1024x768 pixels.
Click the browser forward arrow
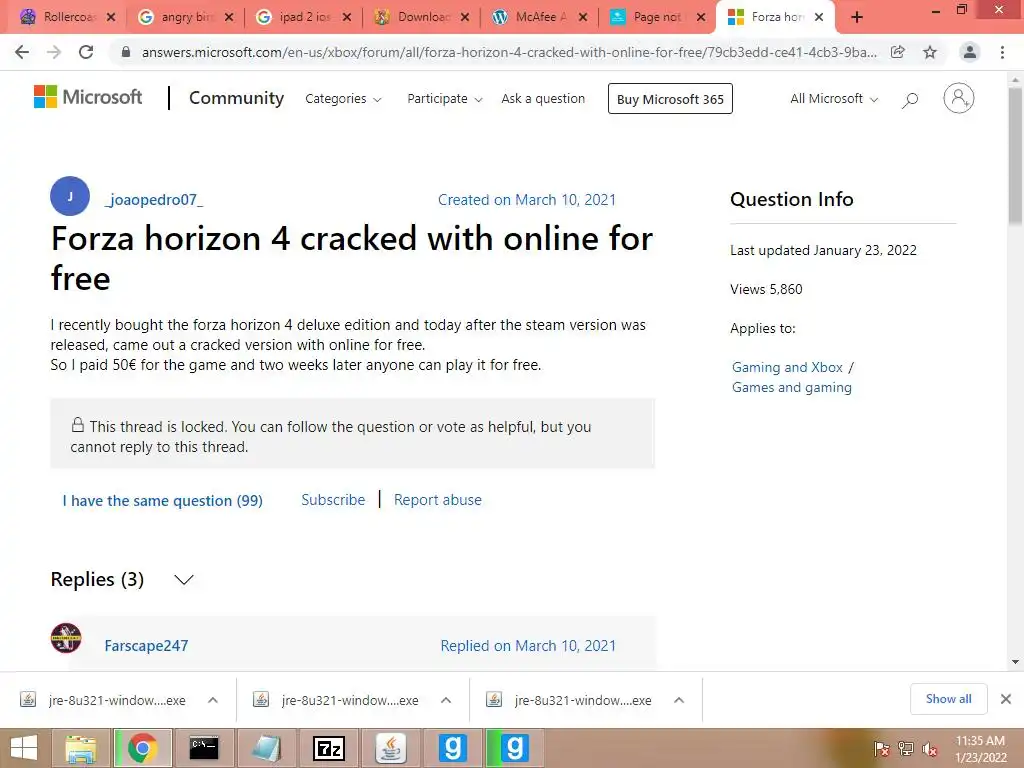pos(54,52)
